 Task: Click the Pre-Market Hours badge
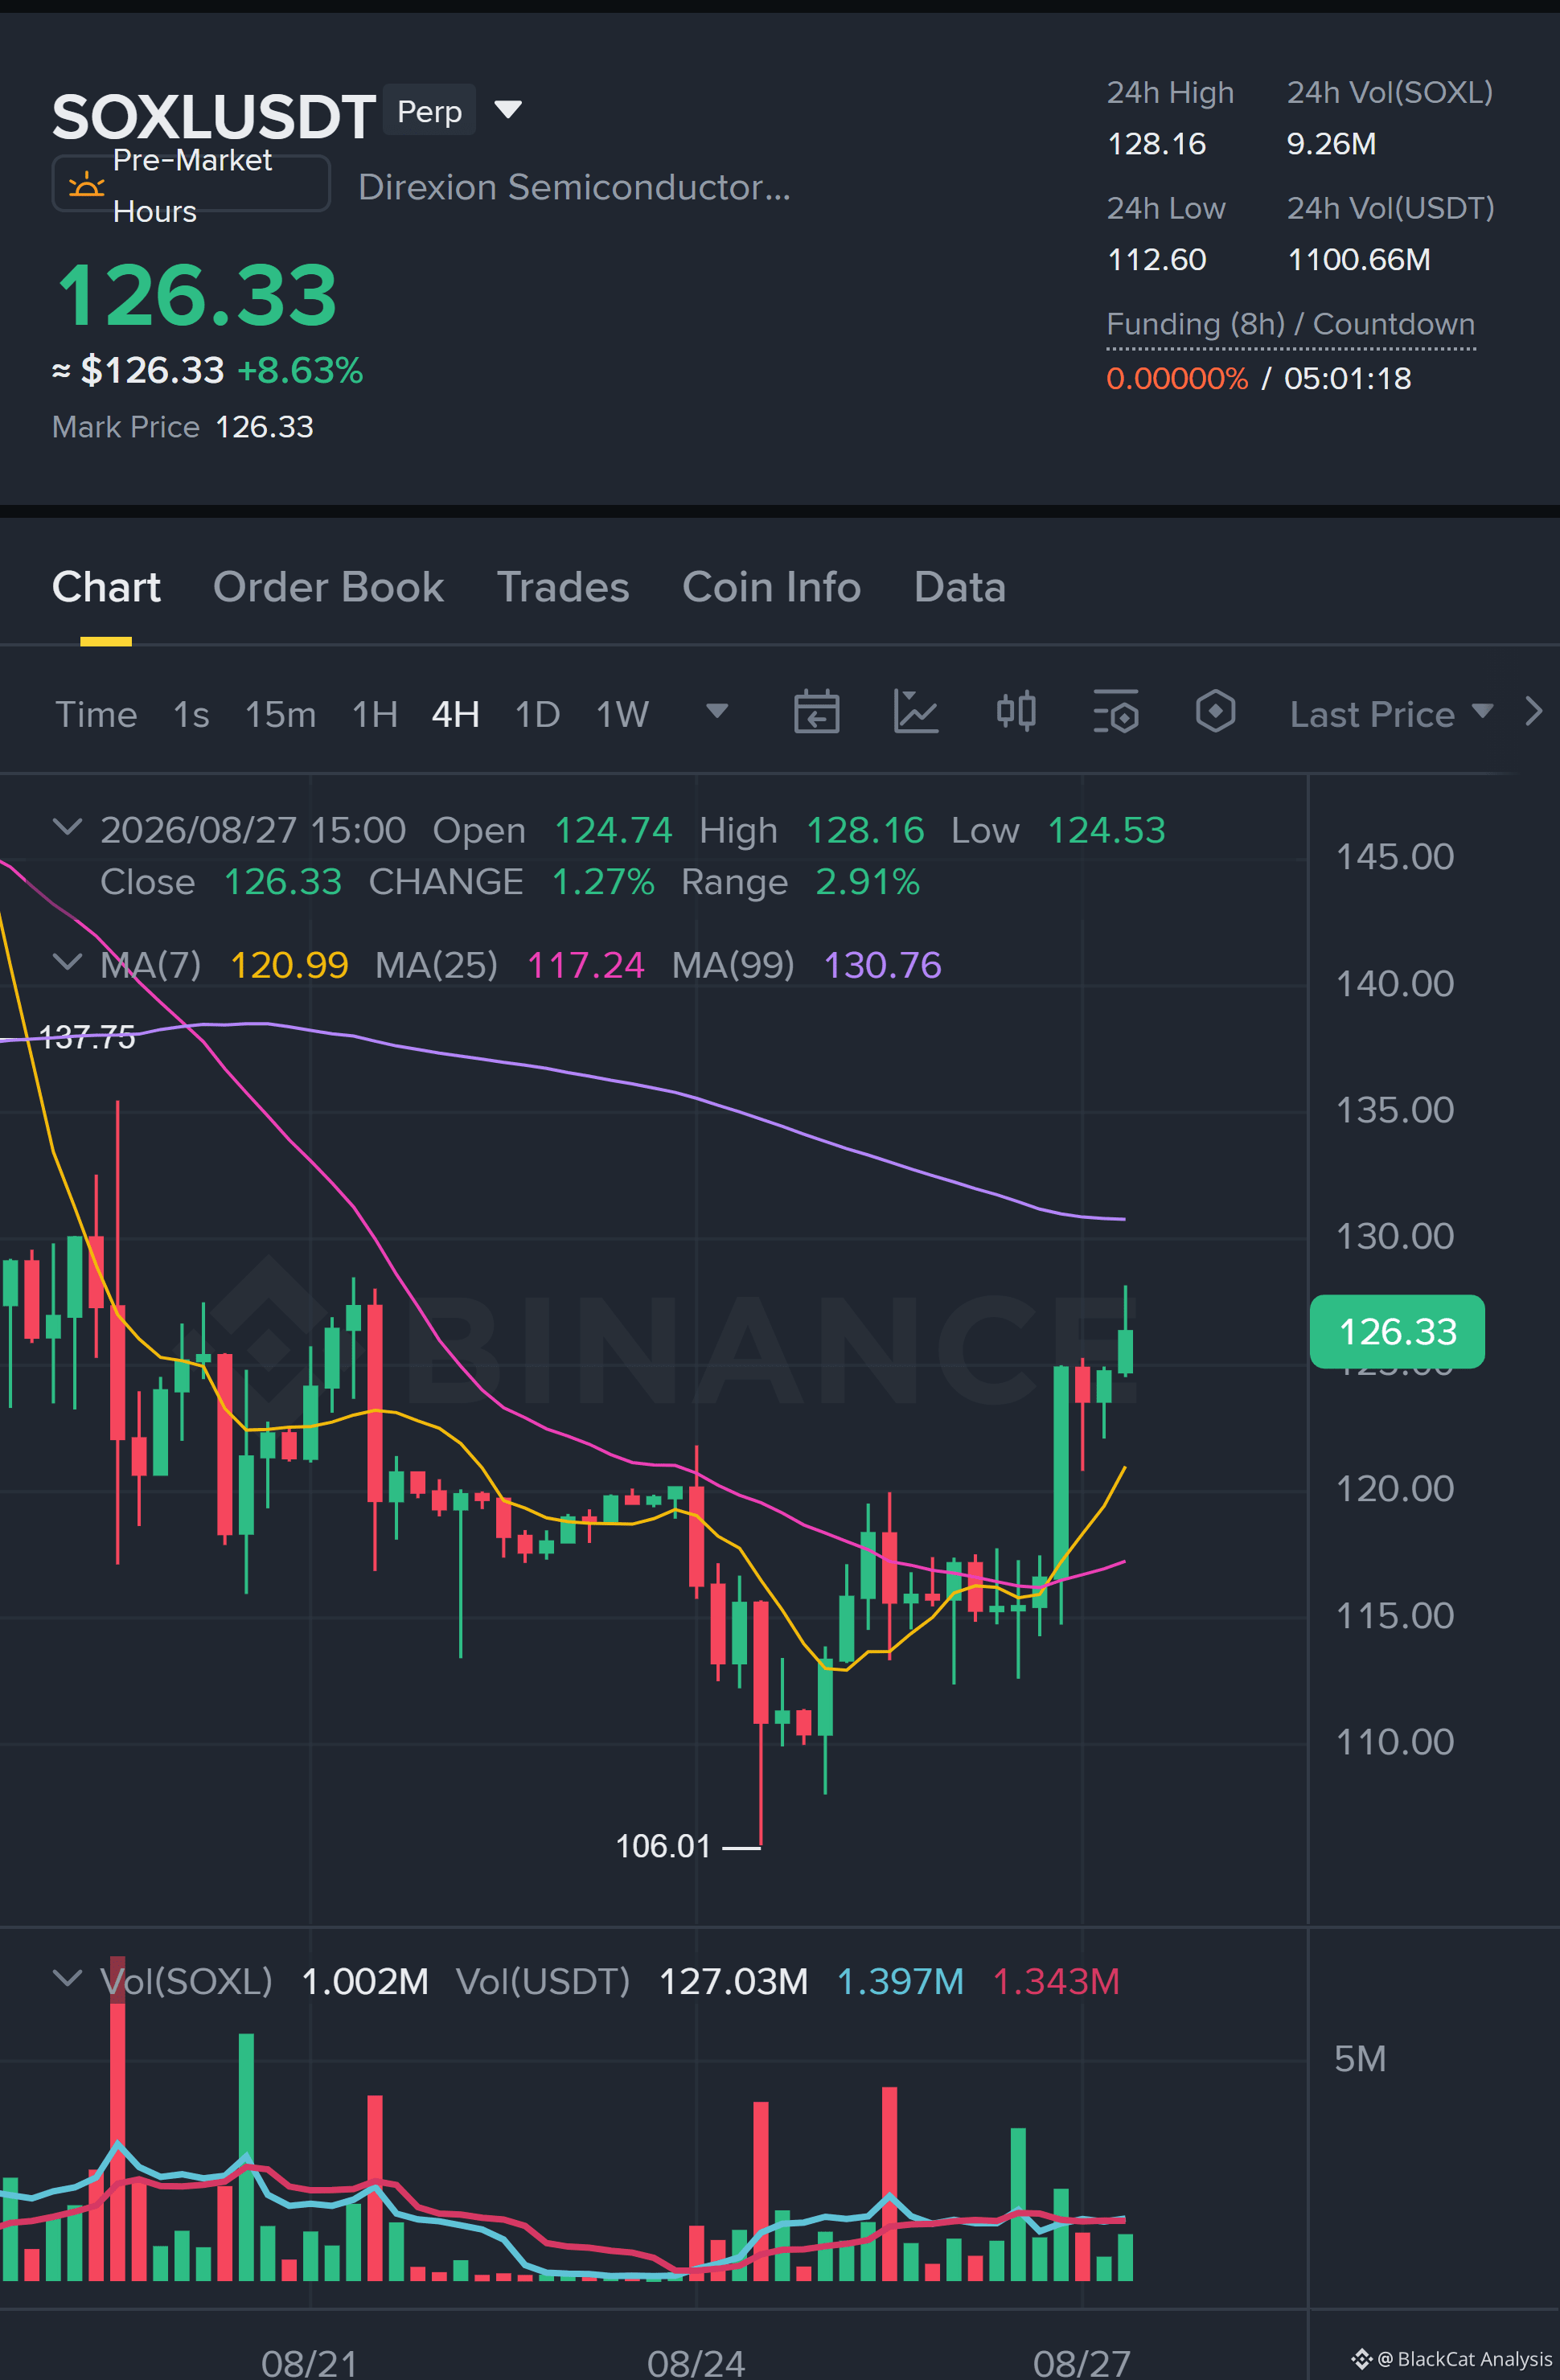191,184
